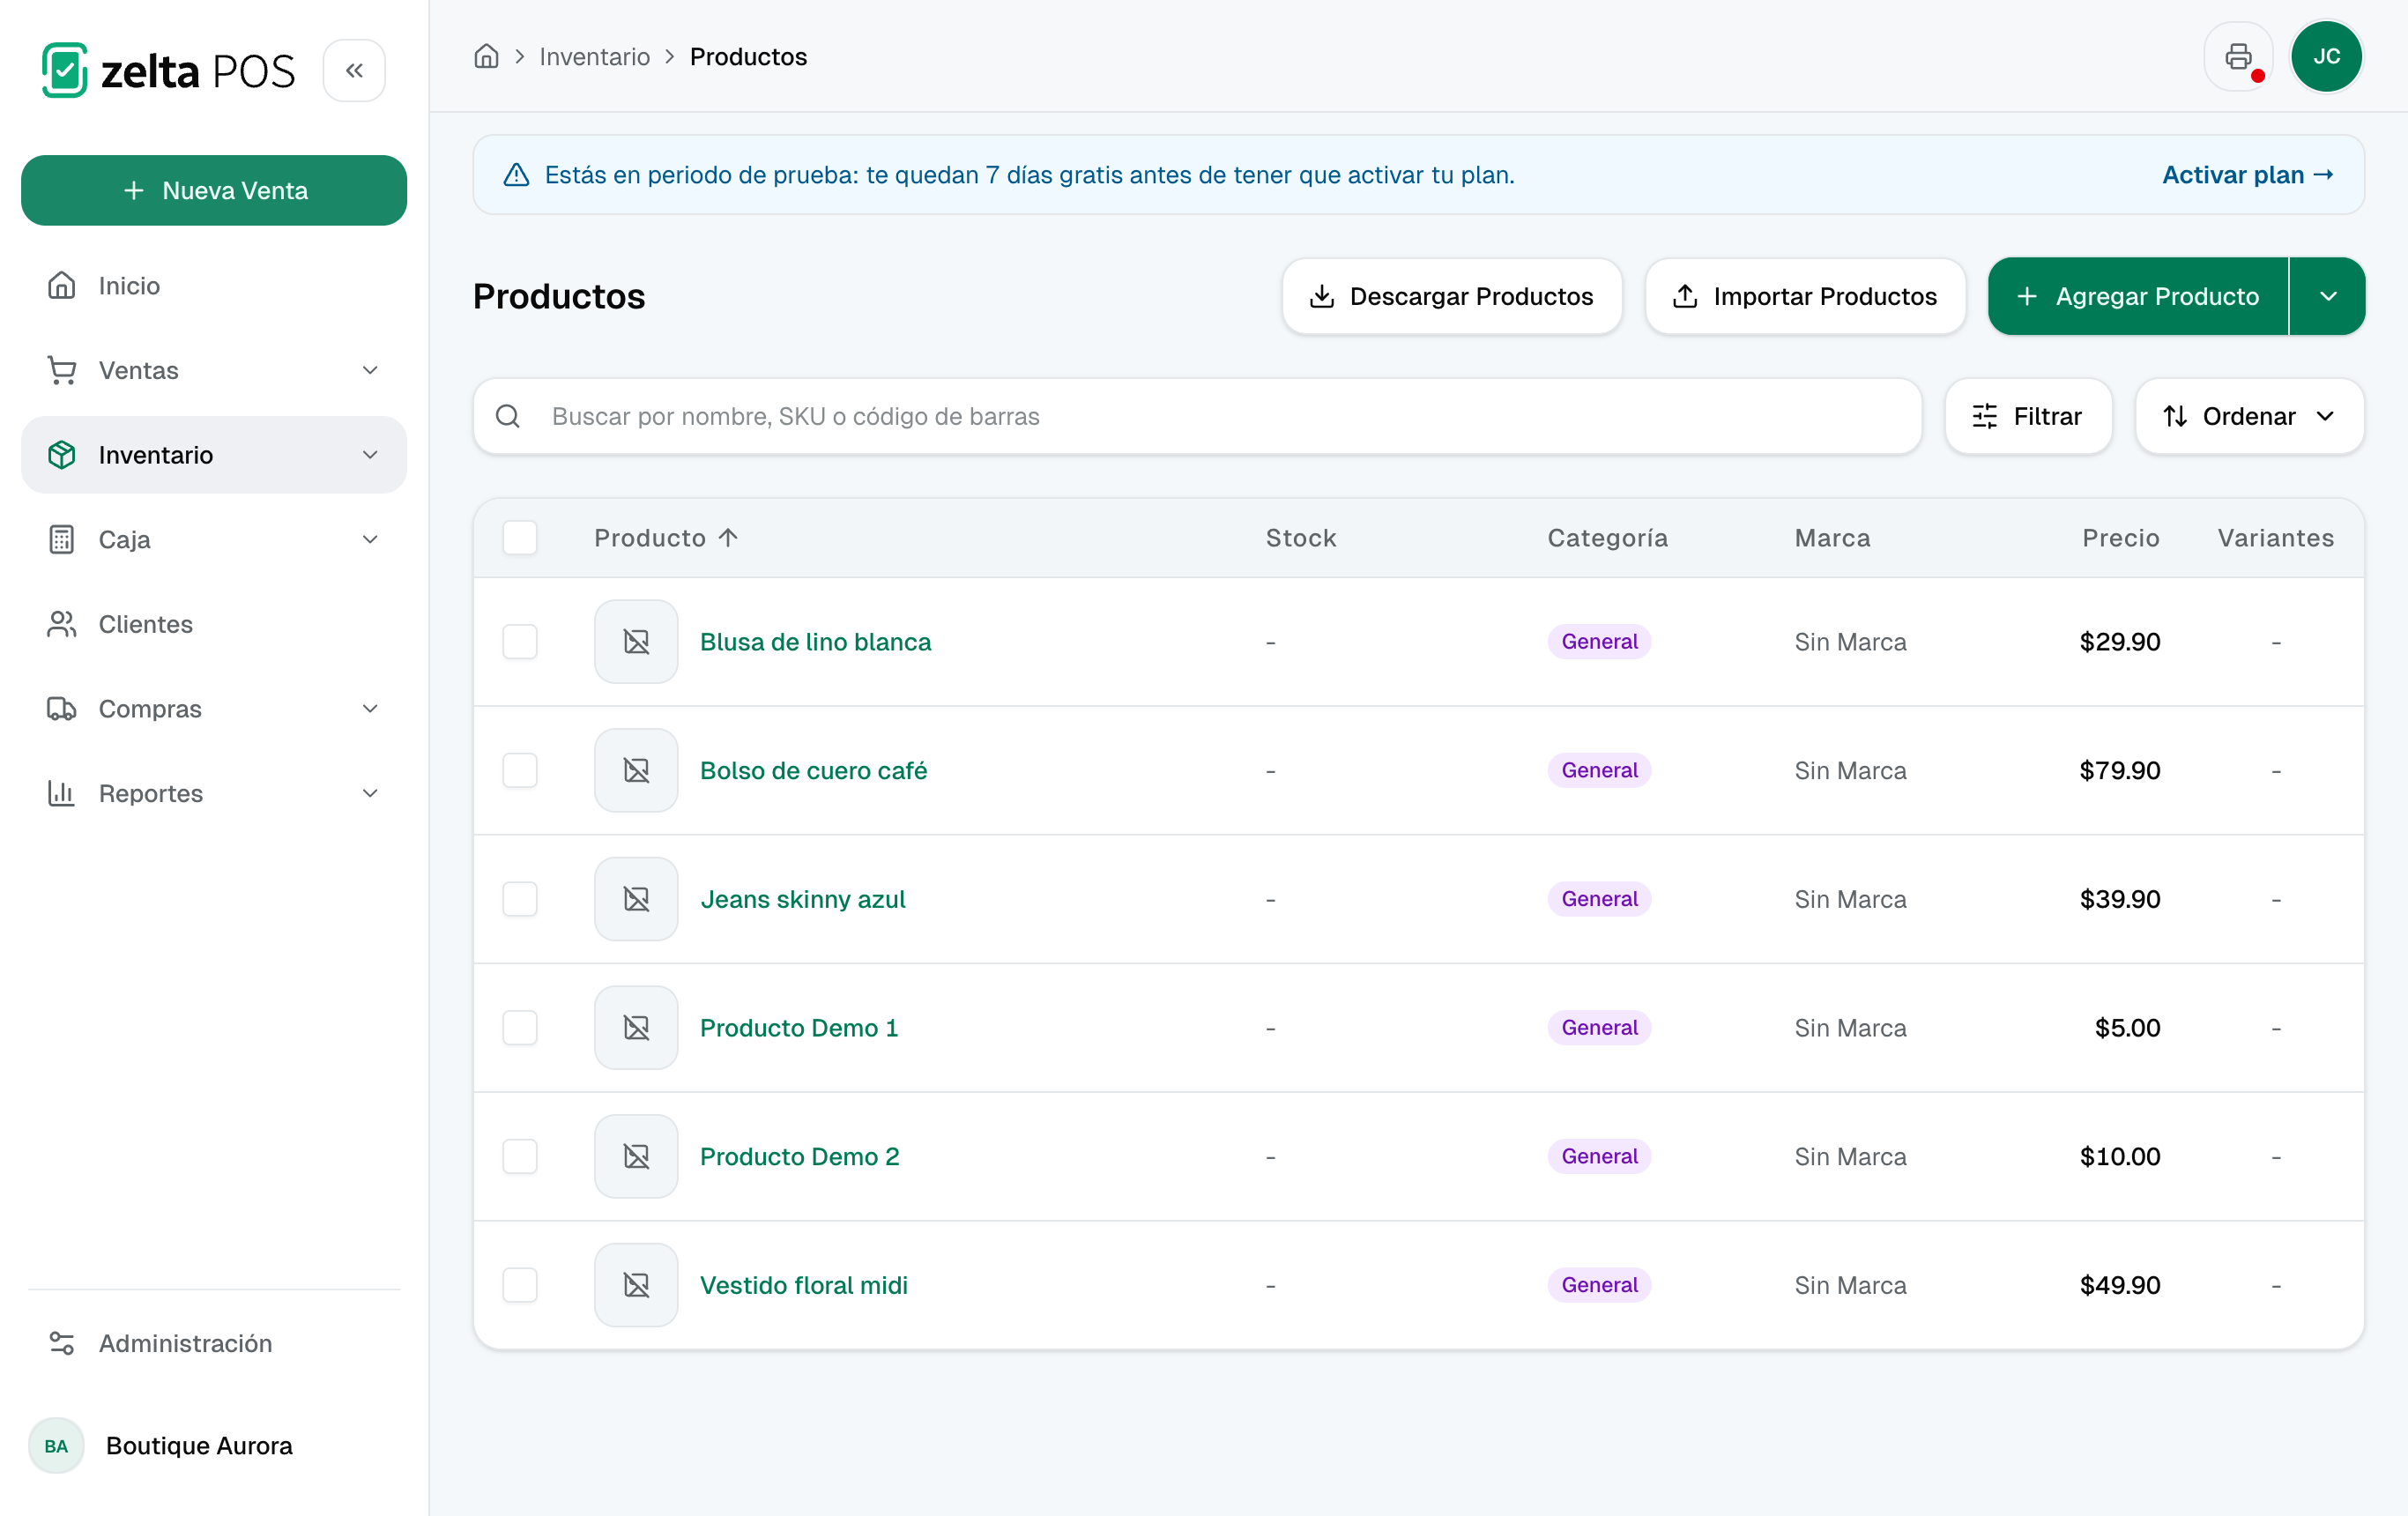Viewport: 2408px width, 1516px height.
Task: Click the Precio column header
Action: (x=2121, y=538)
